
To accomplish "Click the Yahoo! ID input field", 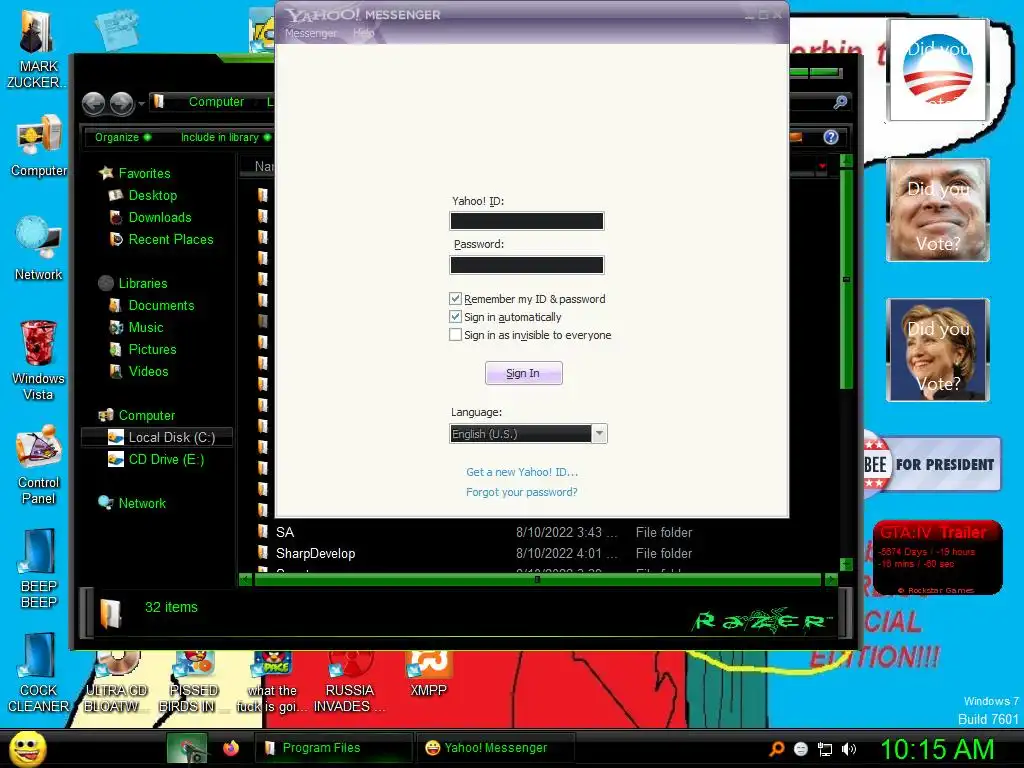I will [x=526, y=221].
